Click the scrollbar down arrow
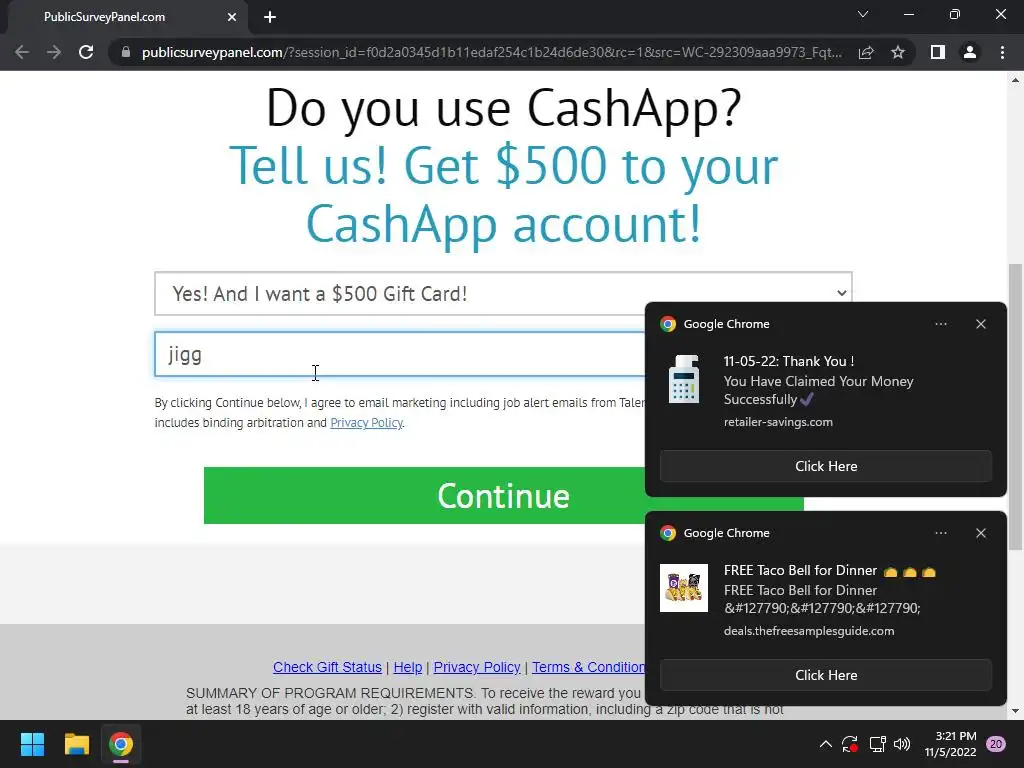Image resolution: width=1024 pixels, height=768 pixels. tap(1015, 711)
